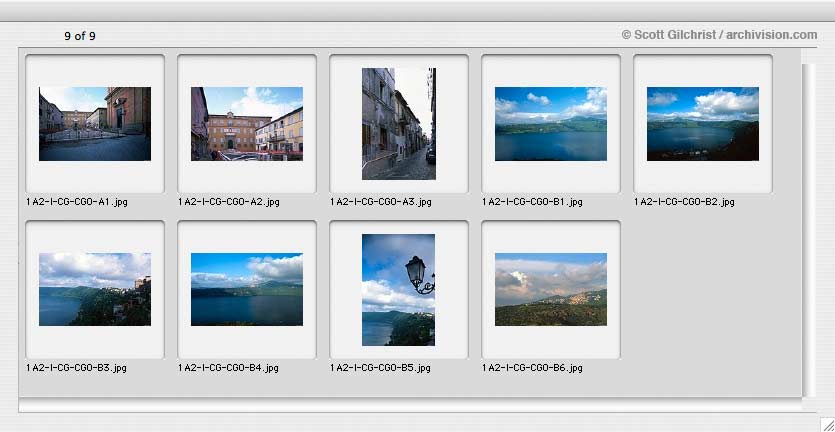Click the '9 of 9' count label
This screenshot has width=835, height=432.
coord(80,36)
